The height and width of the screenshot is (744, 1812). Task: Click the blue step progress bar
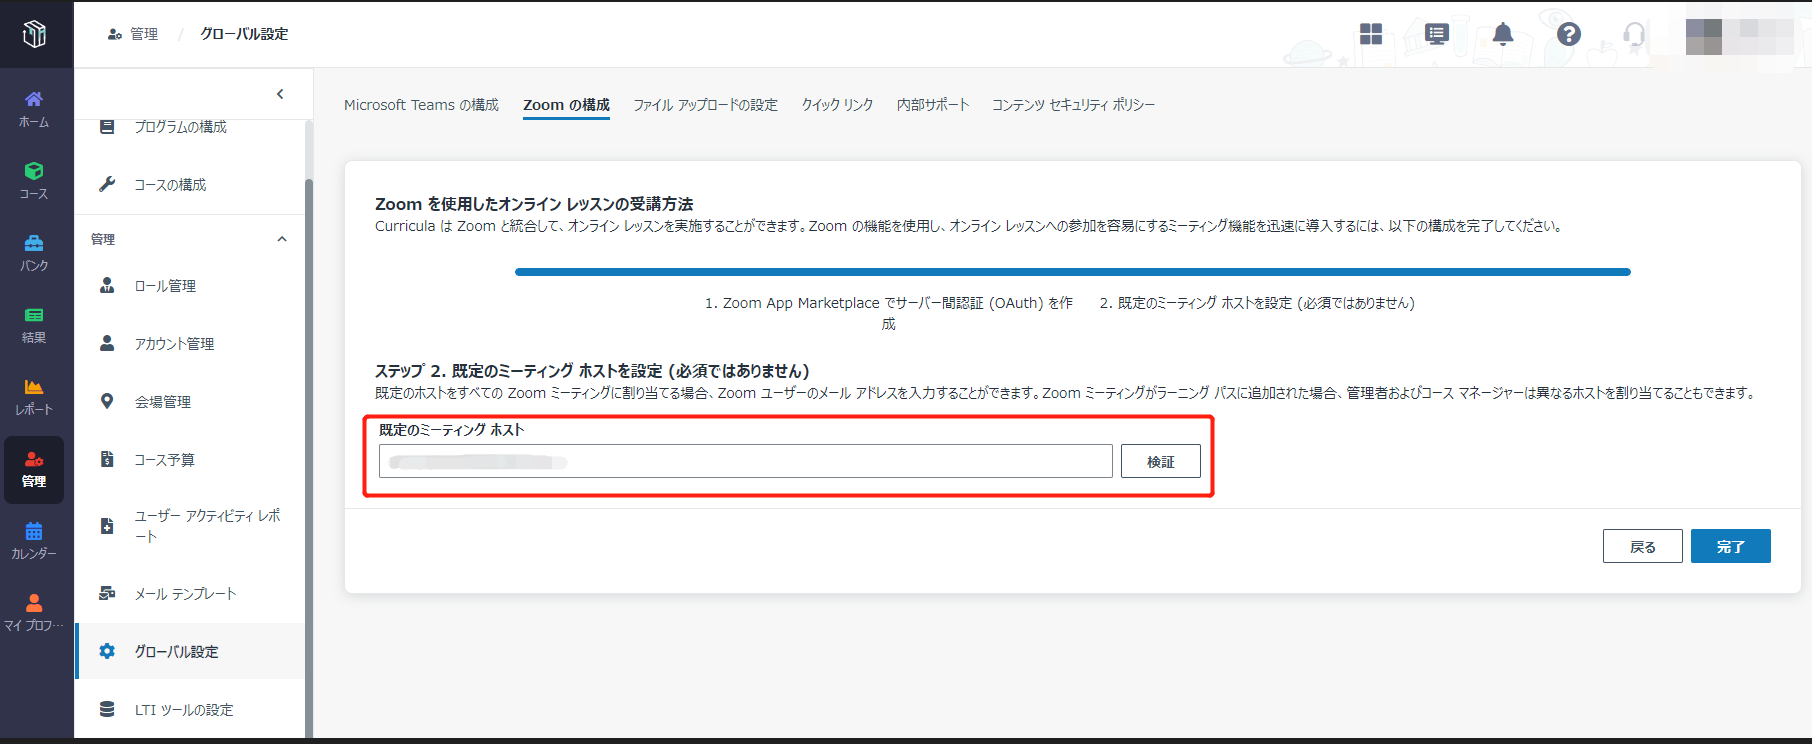click(x=1072, y=272)
